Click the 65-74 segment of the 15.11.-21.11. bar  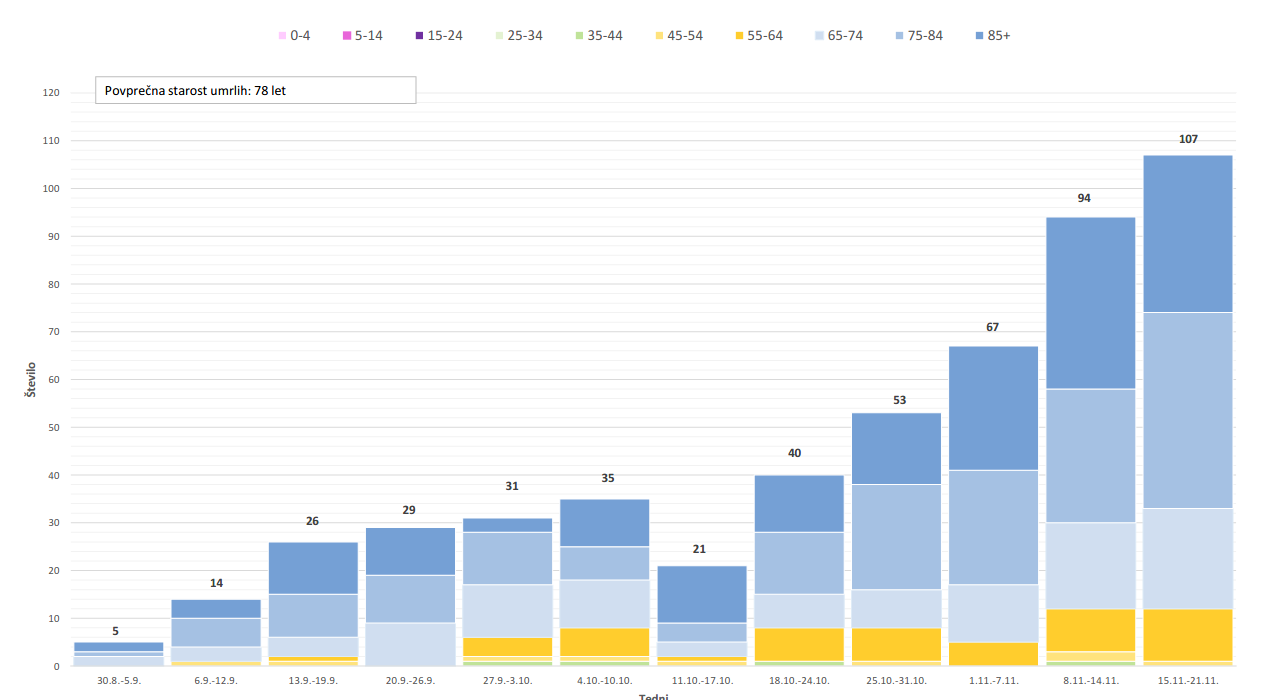tap(1188, 559)
